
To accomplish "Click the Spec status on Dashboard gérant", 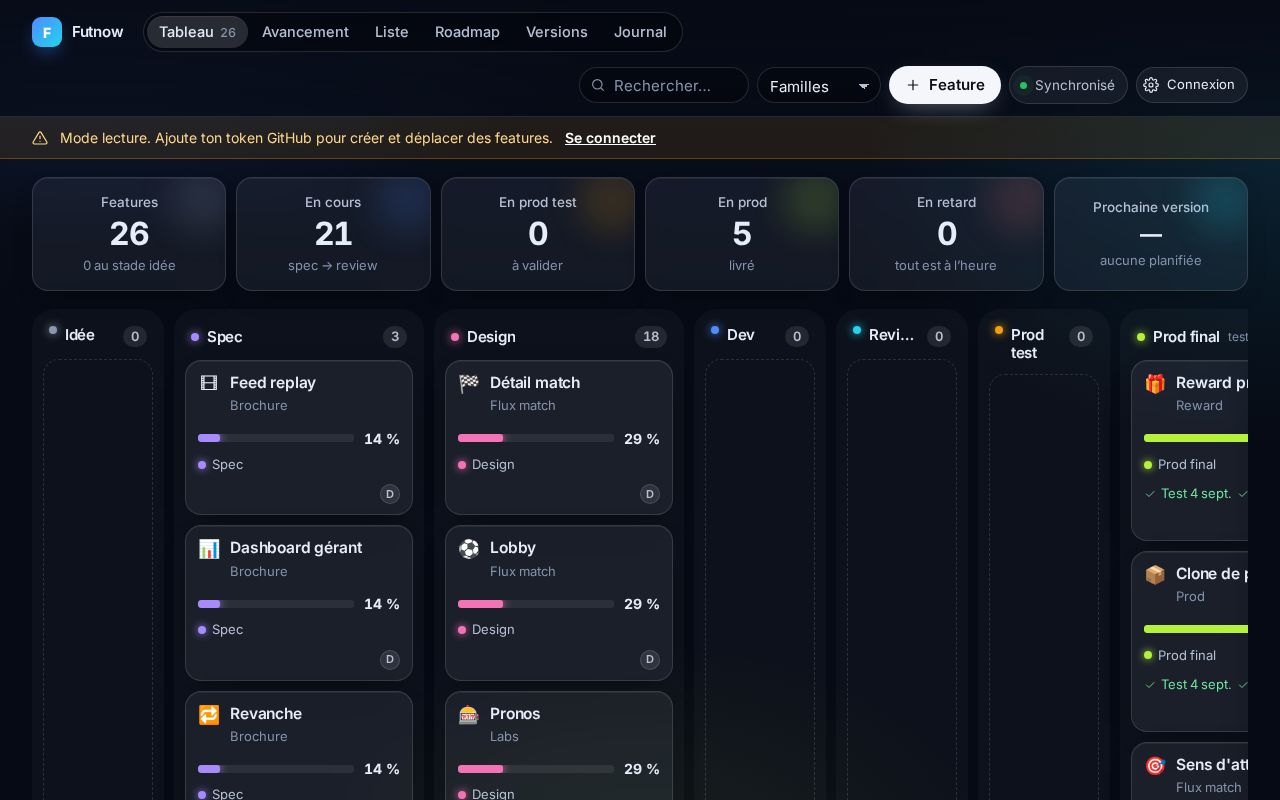I will 221,630.
